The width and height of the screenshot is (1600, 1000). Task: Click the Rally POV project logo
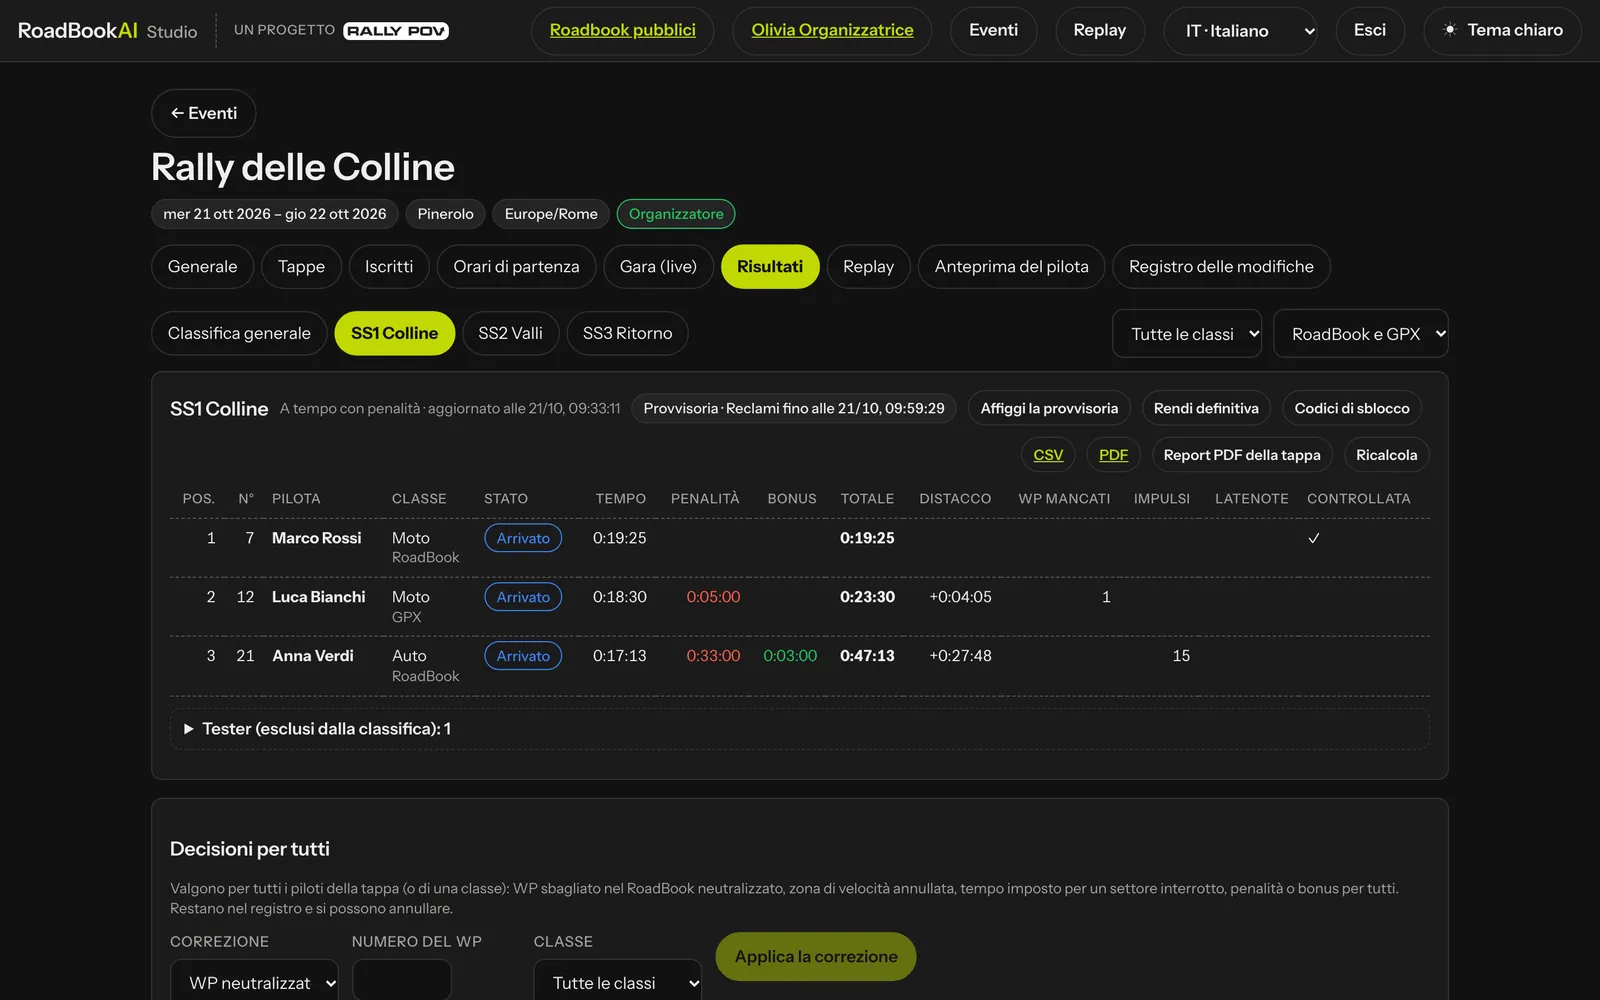(x=396, y=31)
